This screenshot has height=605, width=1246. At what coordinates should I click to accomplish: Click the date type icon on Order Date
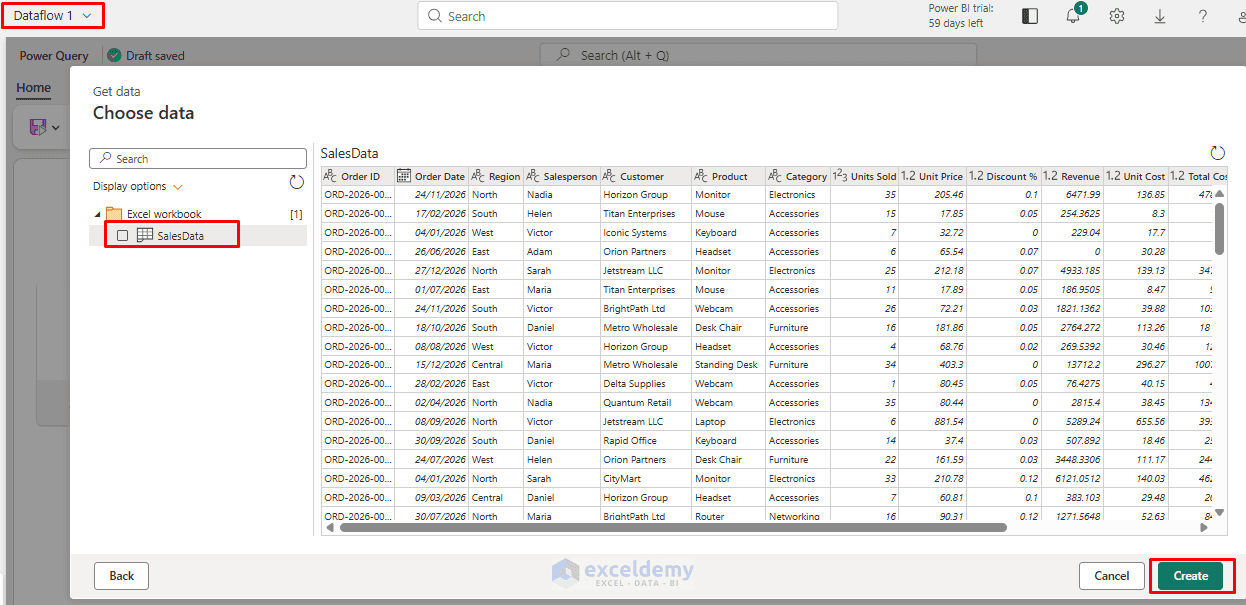click(x=404, y=176)
